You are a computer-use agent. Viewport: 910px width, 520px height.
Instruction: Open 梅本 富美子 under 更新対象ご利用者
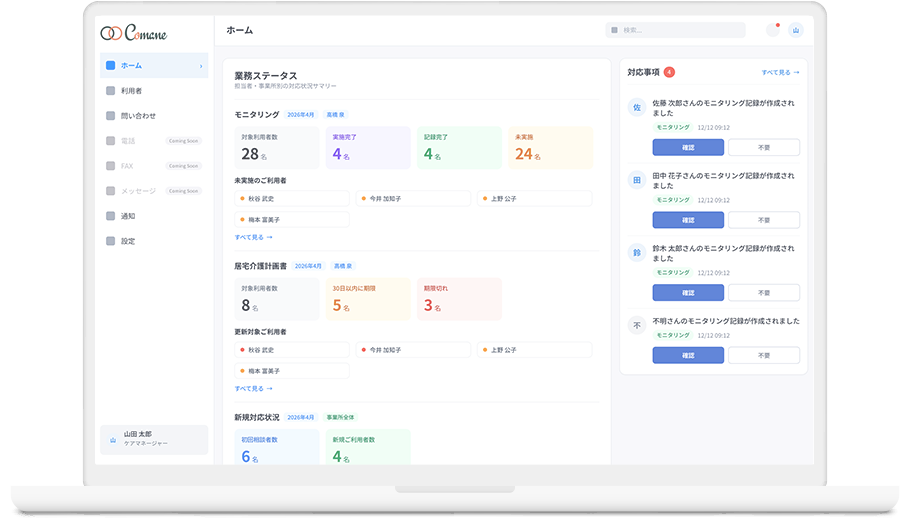(292, 371)
